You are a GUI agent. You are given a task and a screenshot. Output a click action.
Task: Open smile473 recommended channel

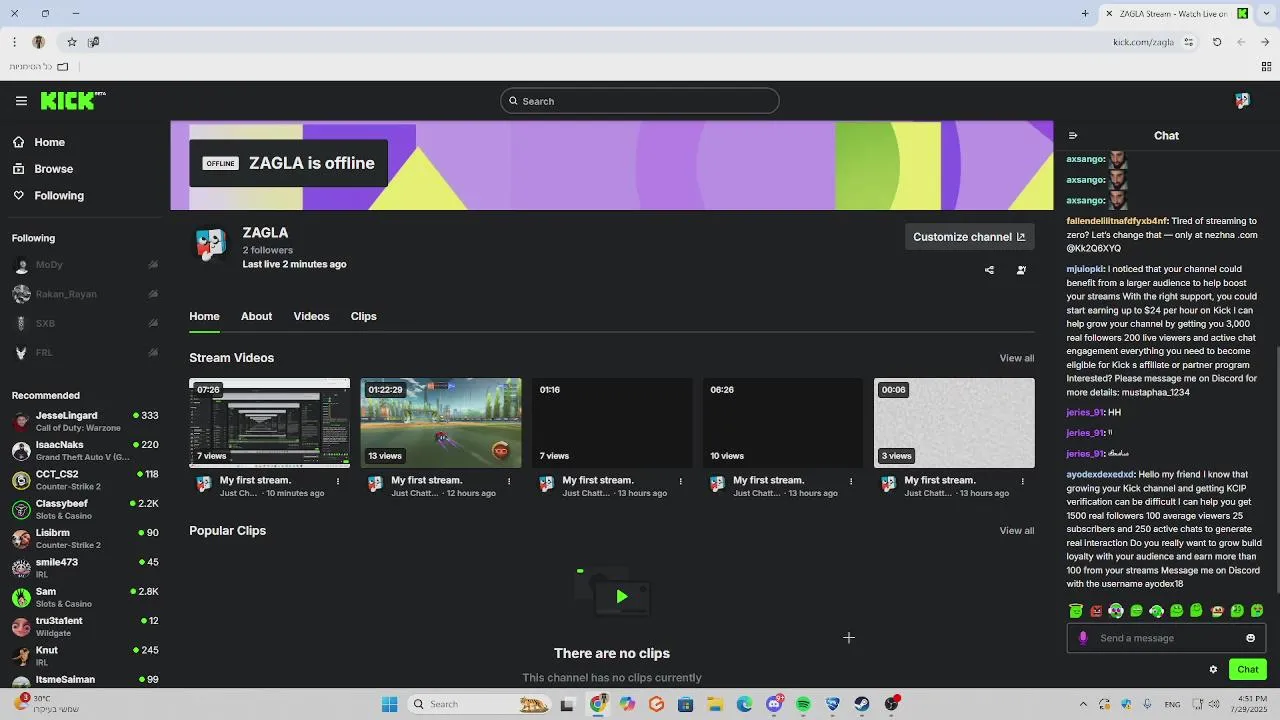84,568
